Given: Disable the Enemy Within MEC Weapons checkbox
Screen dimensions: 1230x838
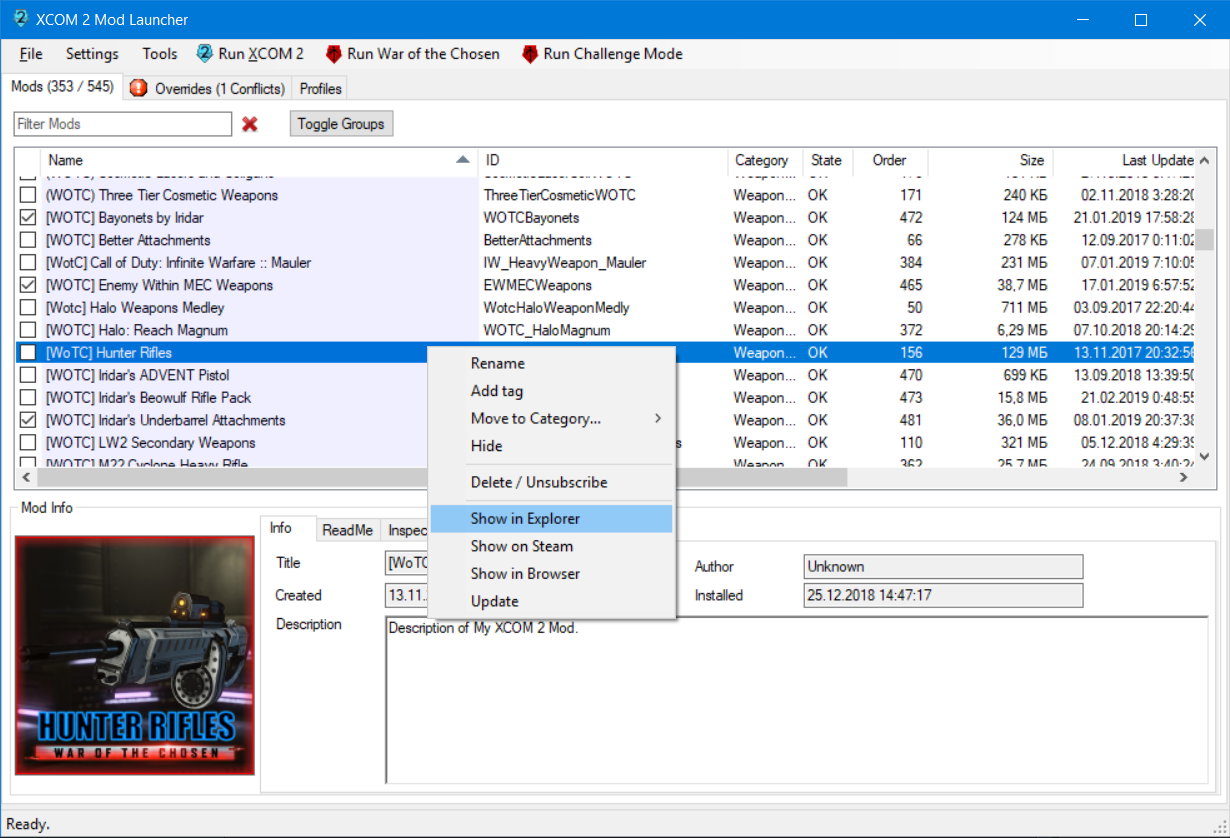Looking at the screenshot, I should [x=28, y=285].
